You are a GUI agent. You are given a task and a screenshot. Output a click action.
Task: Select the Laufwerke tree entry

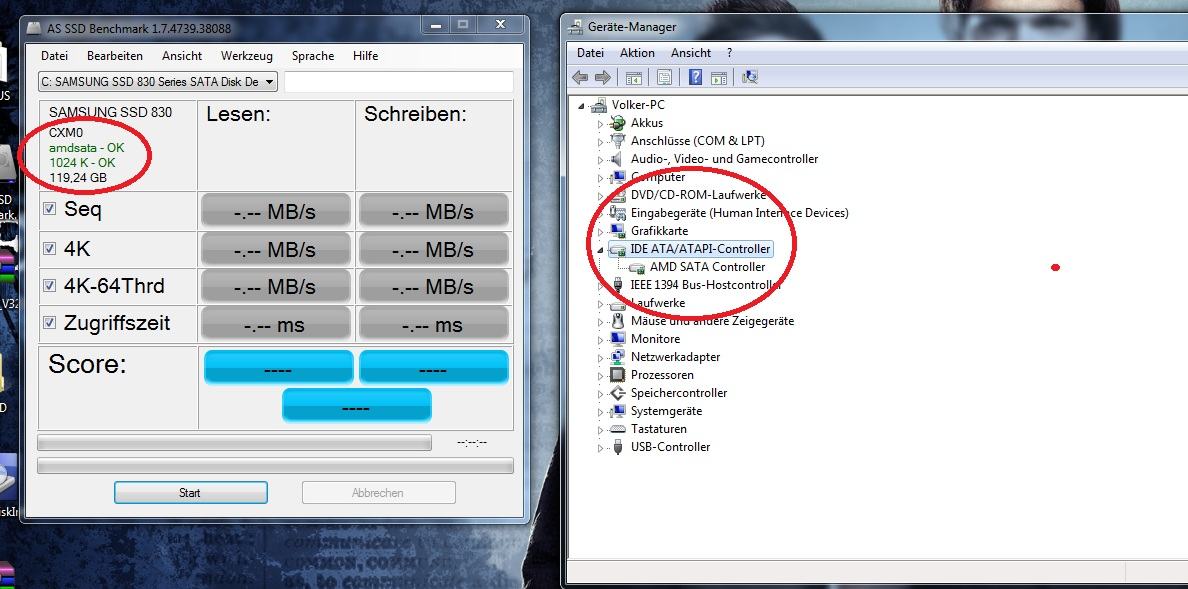658,303
